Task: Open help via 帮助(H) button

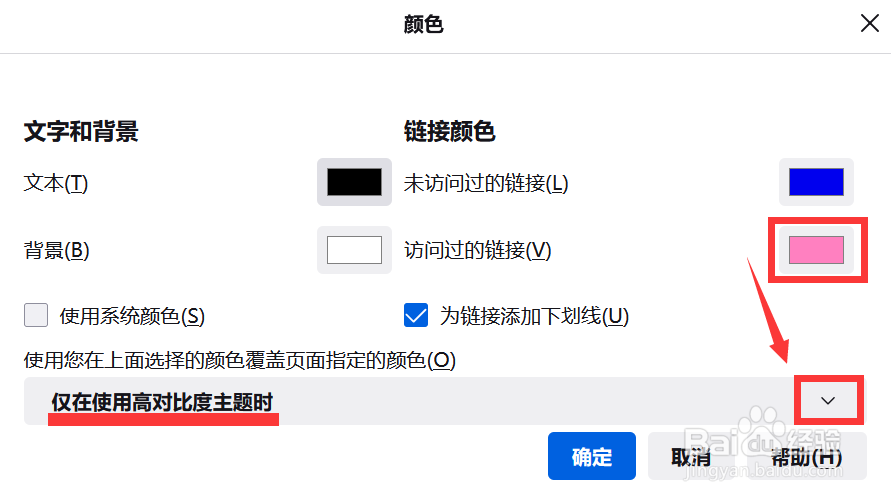Action: [806, 456]
